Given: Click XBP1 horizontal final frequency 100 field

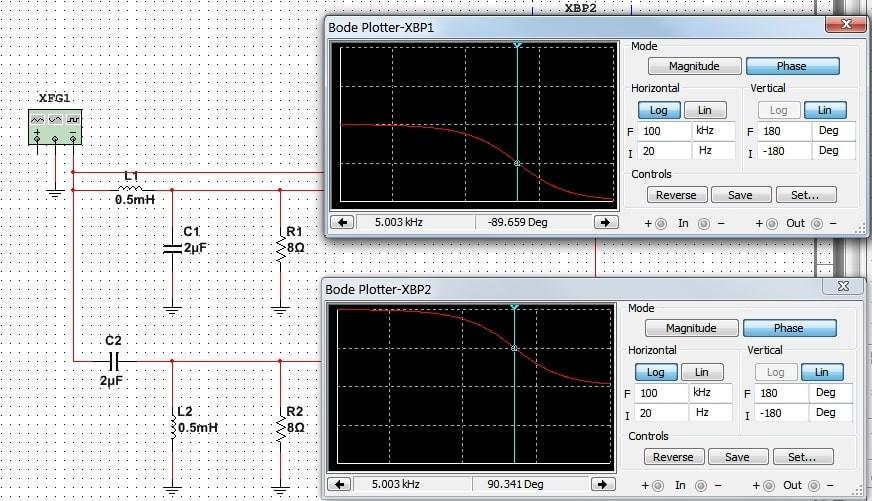Looking at the screenshot, I should tap(664, 131).
